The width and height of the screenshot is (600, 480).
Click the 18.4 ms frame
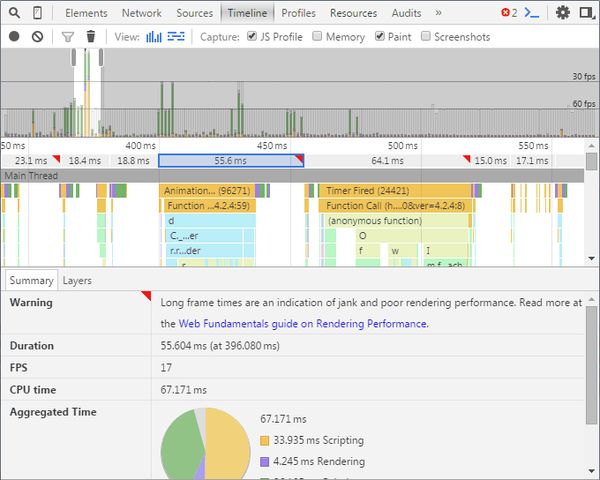tap(85, 161)
